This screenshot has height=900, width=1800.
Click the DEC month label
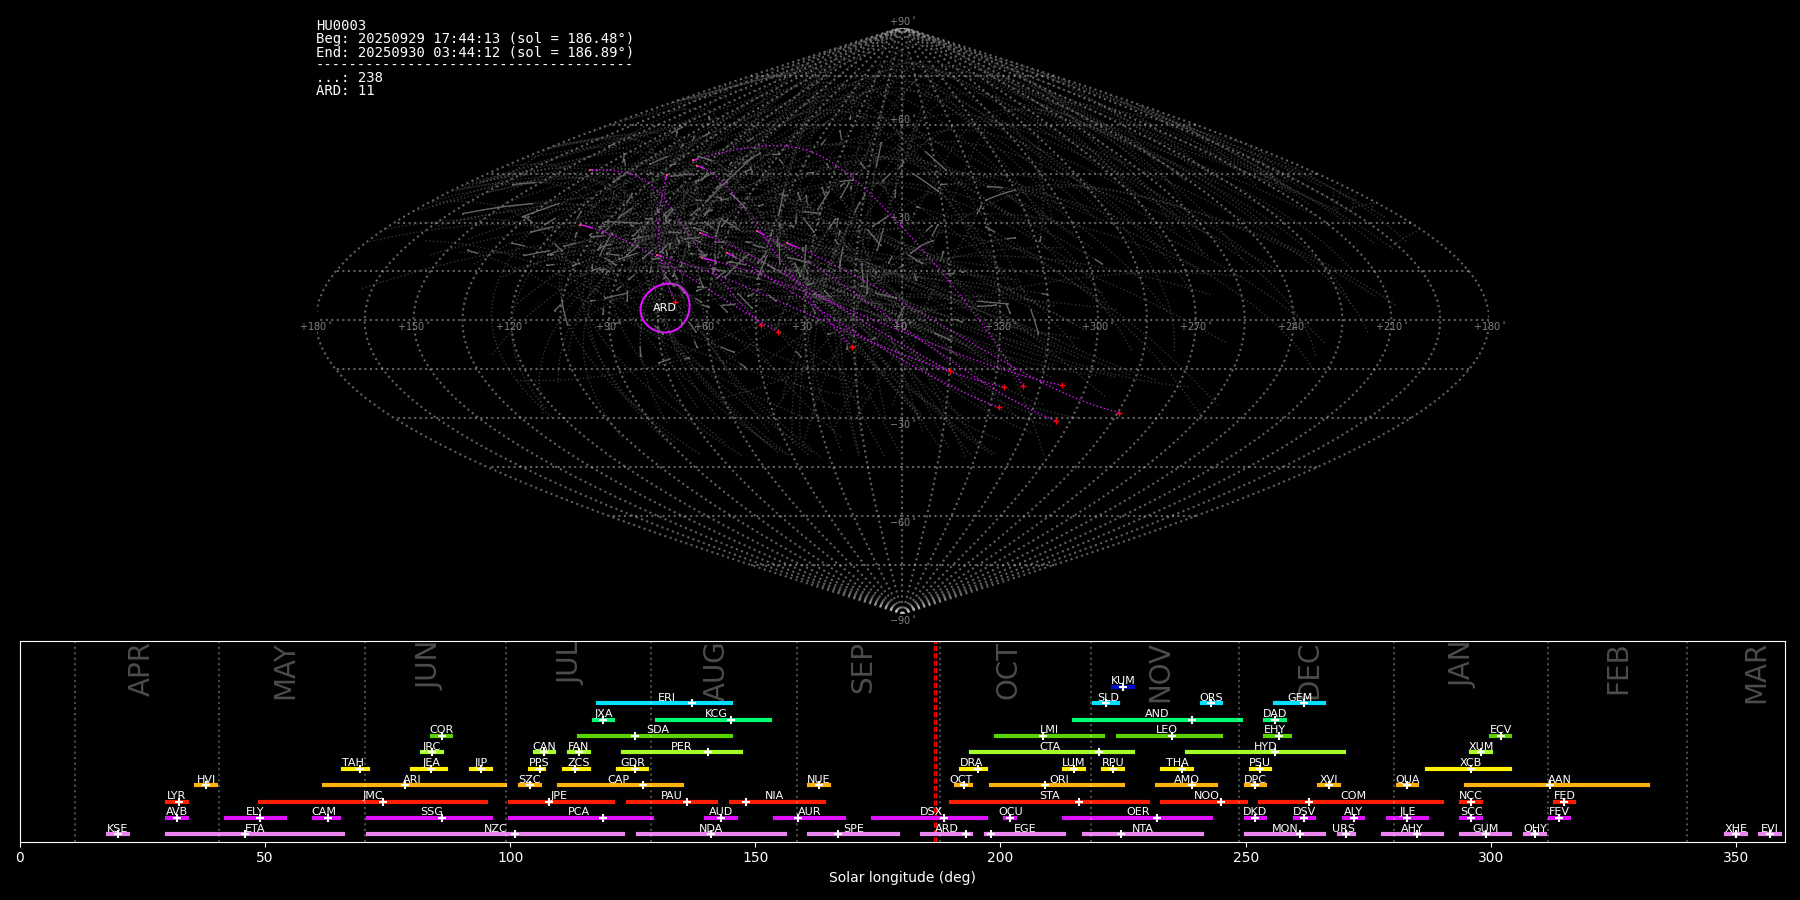[1309, 673]
